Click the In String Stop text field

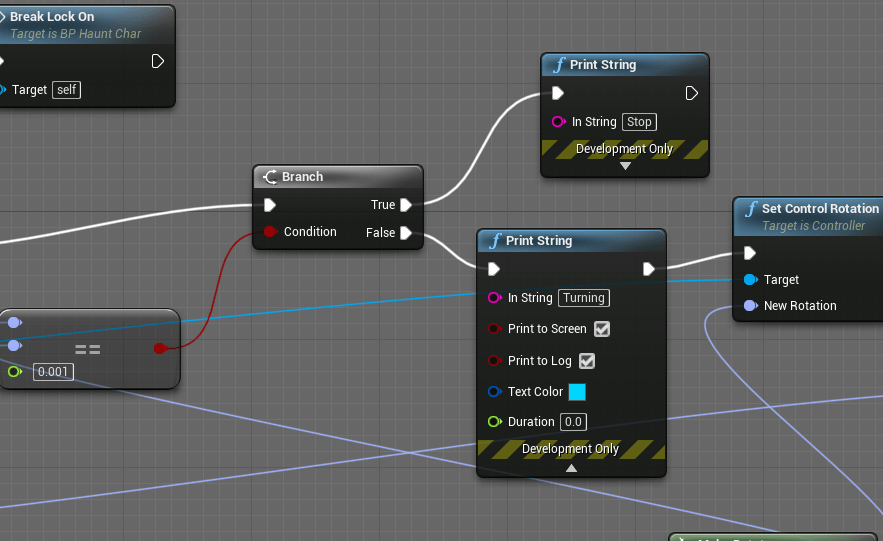point(639,122)
